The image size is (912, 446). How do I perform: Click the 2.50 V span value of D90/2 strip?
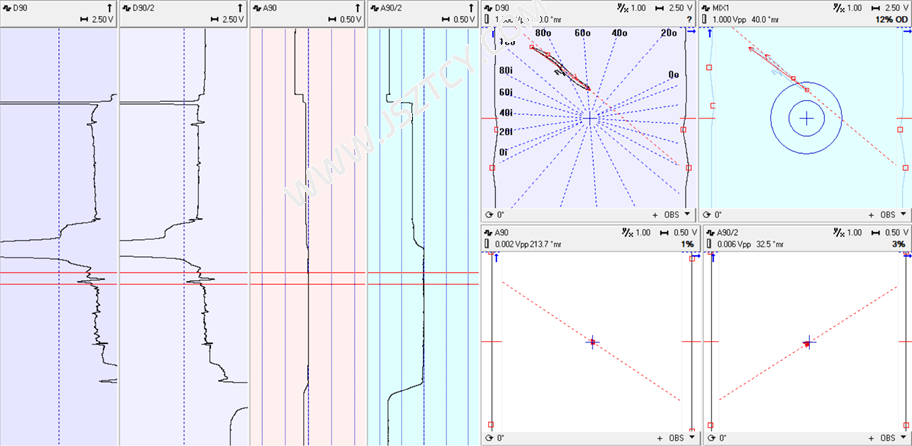232,19
